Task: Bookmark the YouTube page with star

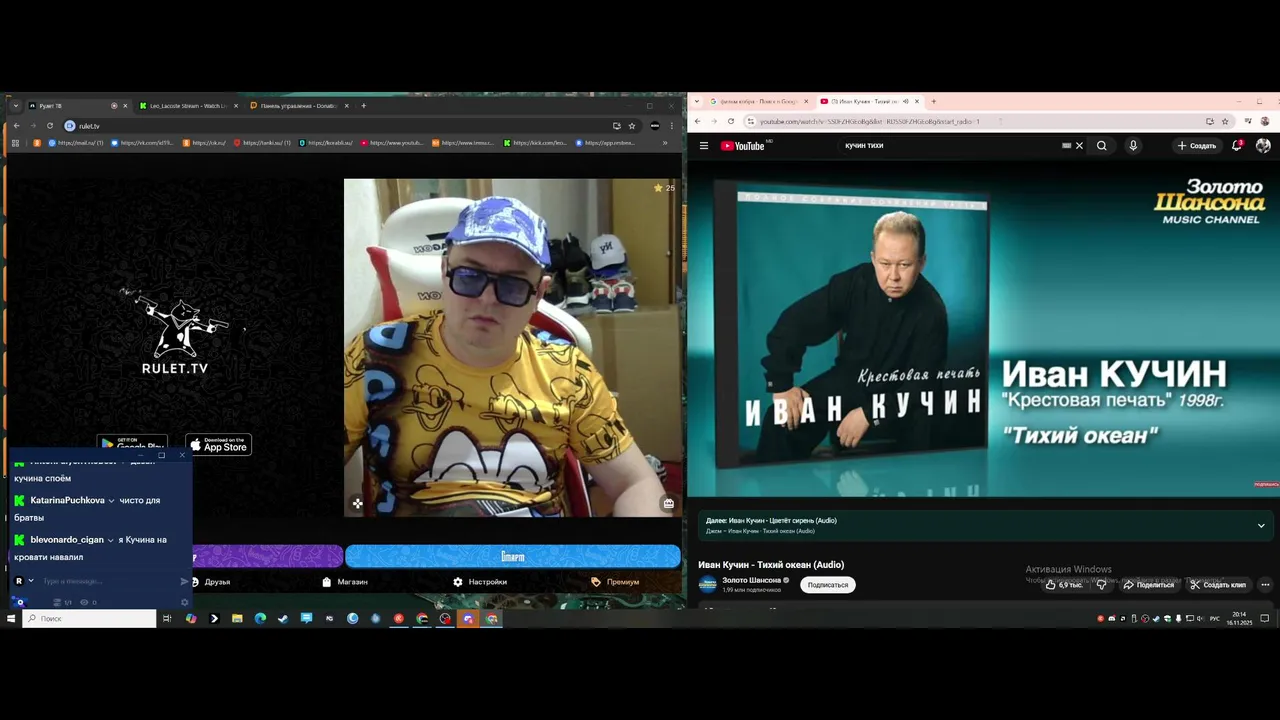Action: [x=1225, y=121]
